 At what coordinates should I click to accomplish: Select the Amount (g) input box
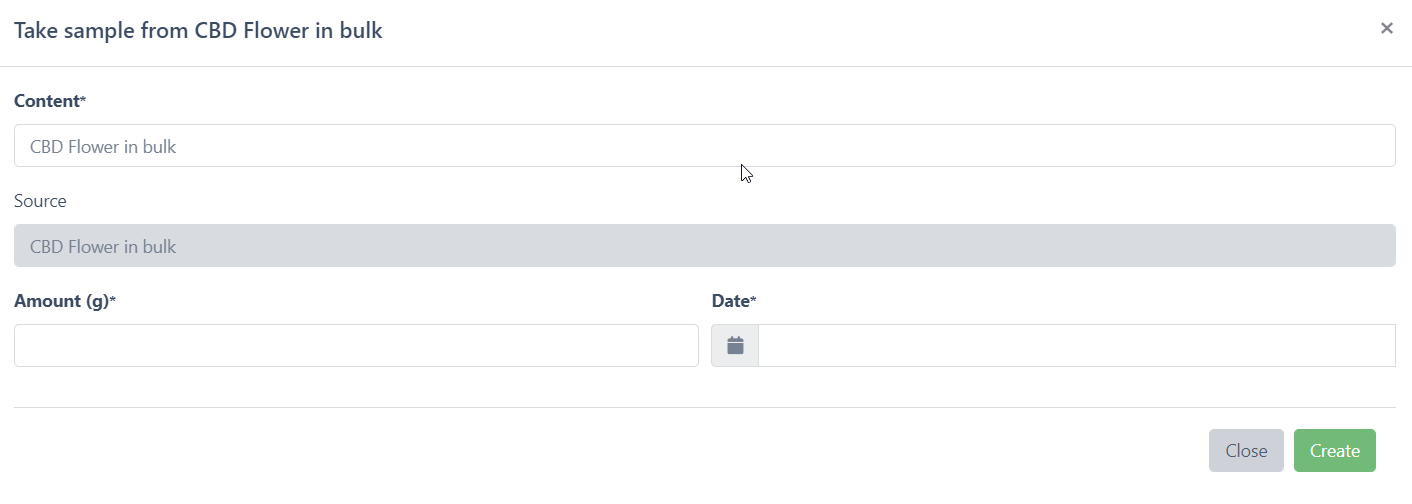(x=356, y=346)
